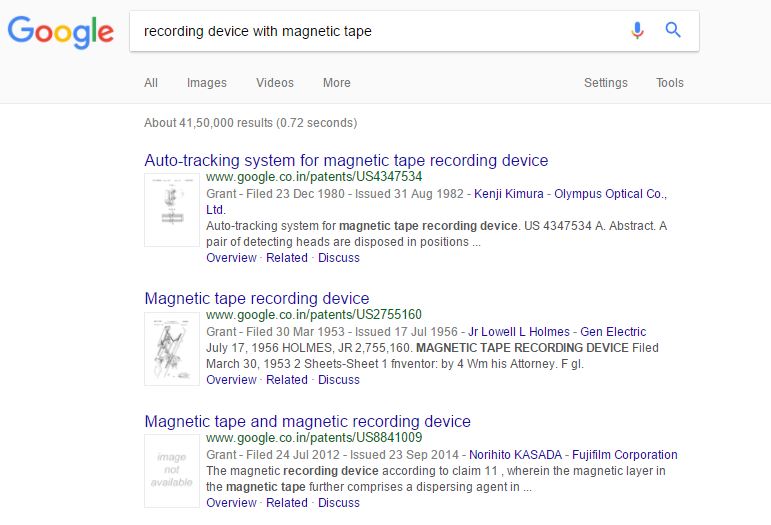Open patent thumbnail for Auto-tracking system result
771x525 pixels.
[172, 209]
